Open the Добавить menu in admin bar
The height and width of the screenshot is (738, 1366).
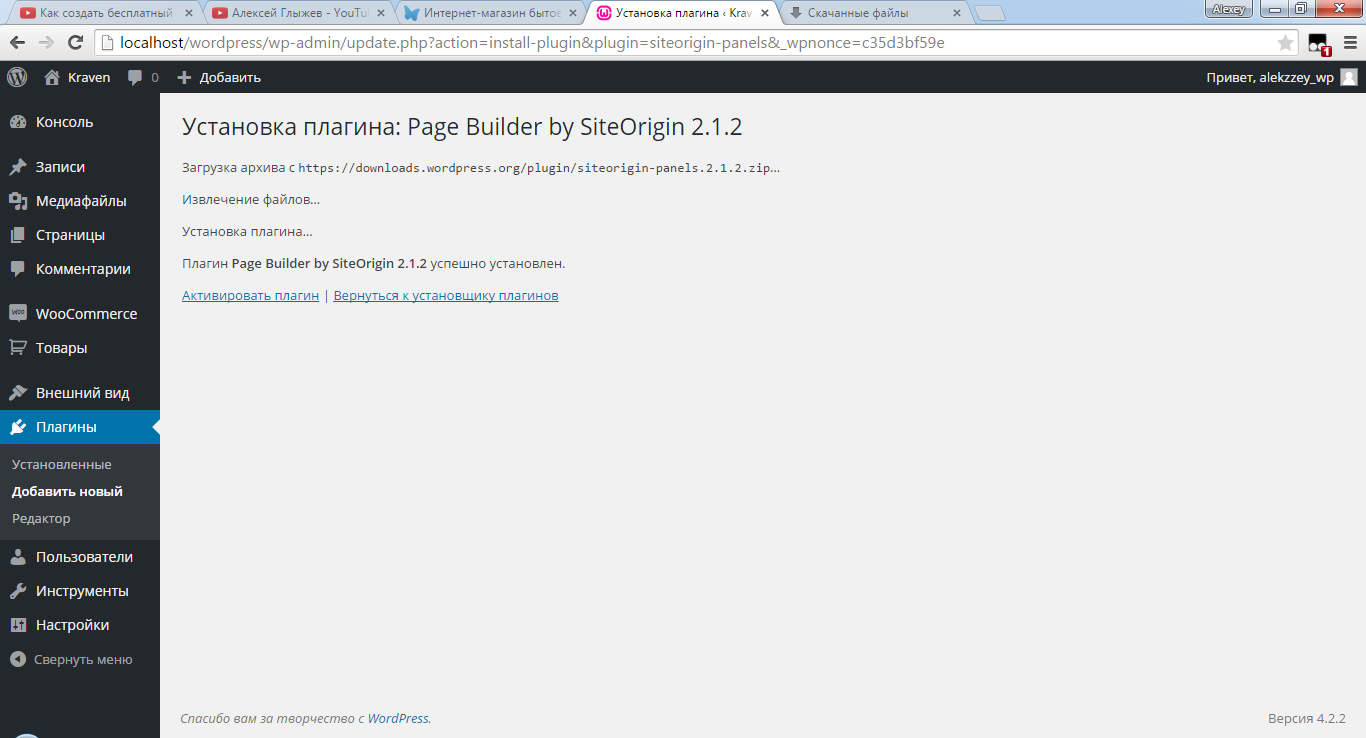point(219,77)
